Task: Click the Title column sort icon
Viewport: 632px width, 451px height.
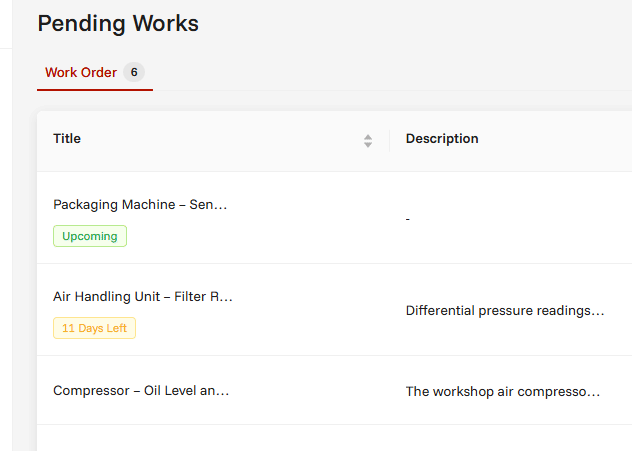Action: [368, 141]
